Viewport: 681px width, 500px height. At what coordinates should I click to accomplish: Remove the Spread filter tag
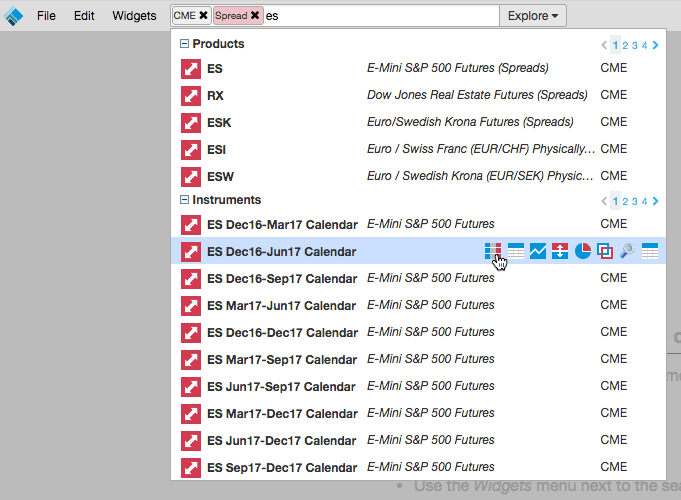pos(255,16)
